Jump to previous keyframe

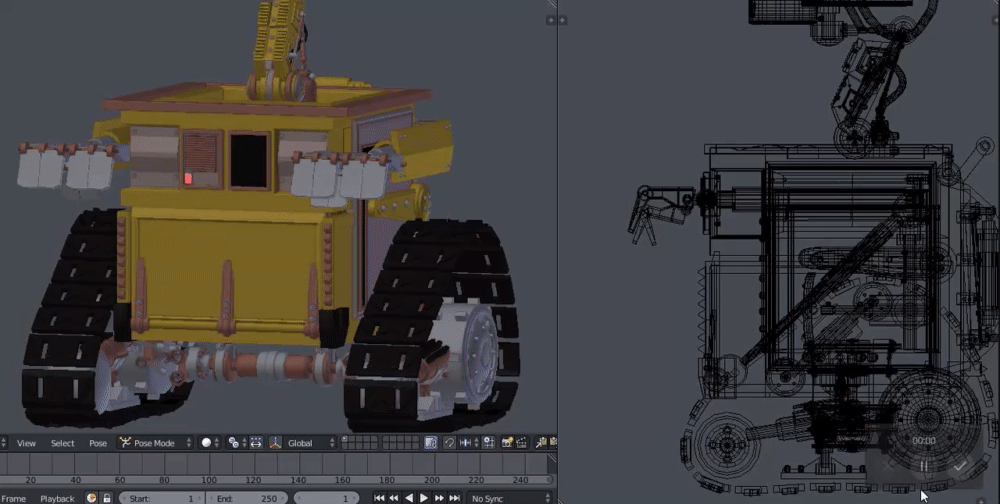pos(394,498)
